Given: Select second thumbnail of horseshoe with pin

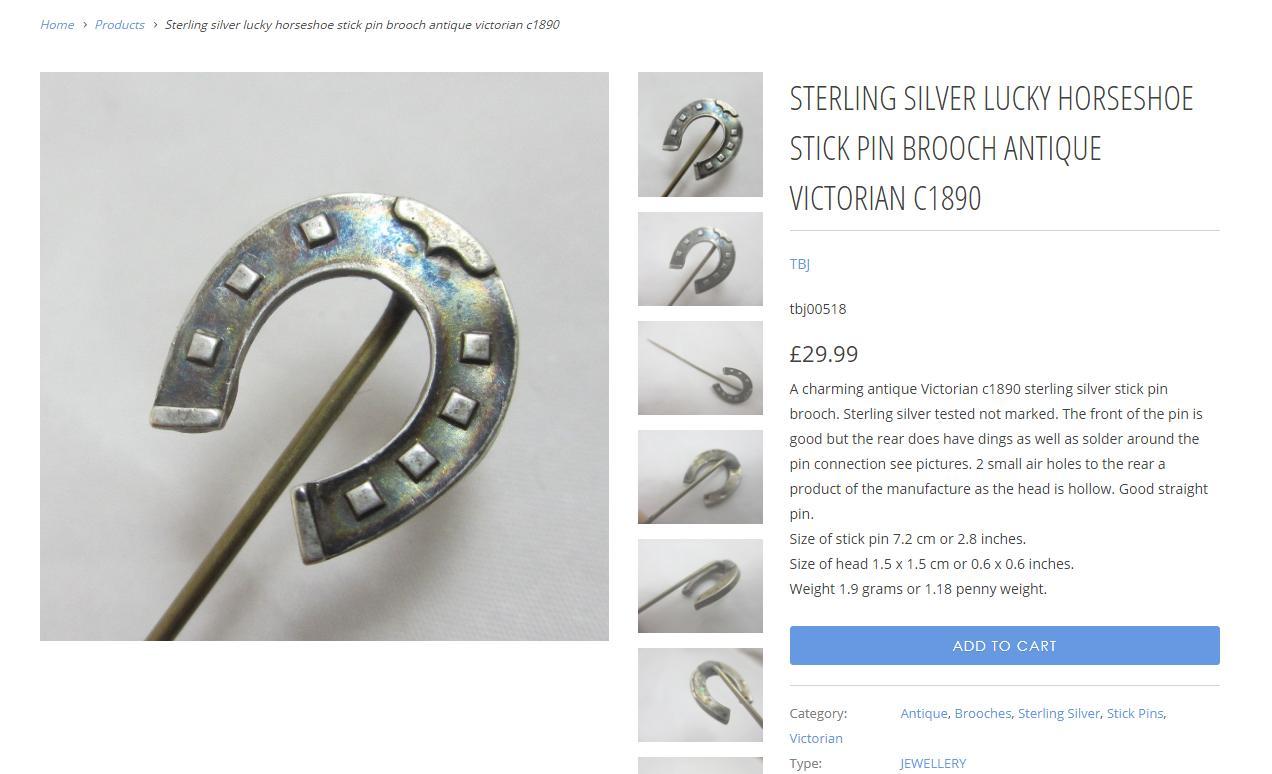Looking at the screenshot, I should tap(700, 259).
